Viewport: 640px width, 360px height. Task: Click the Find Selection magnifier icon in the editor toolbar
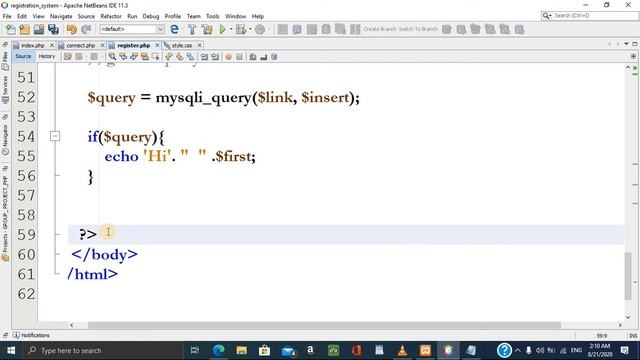tap(112, 57)
